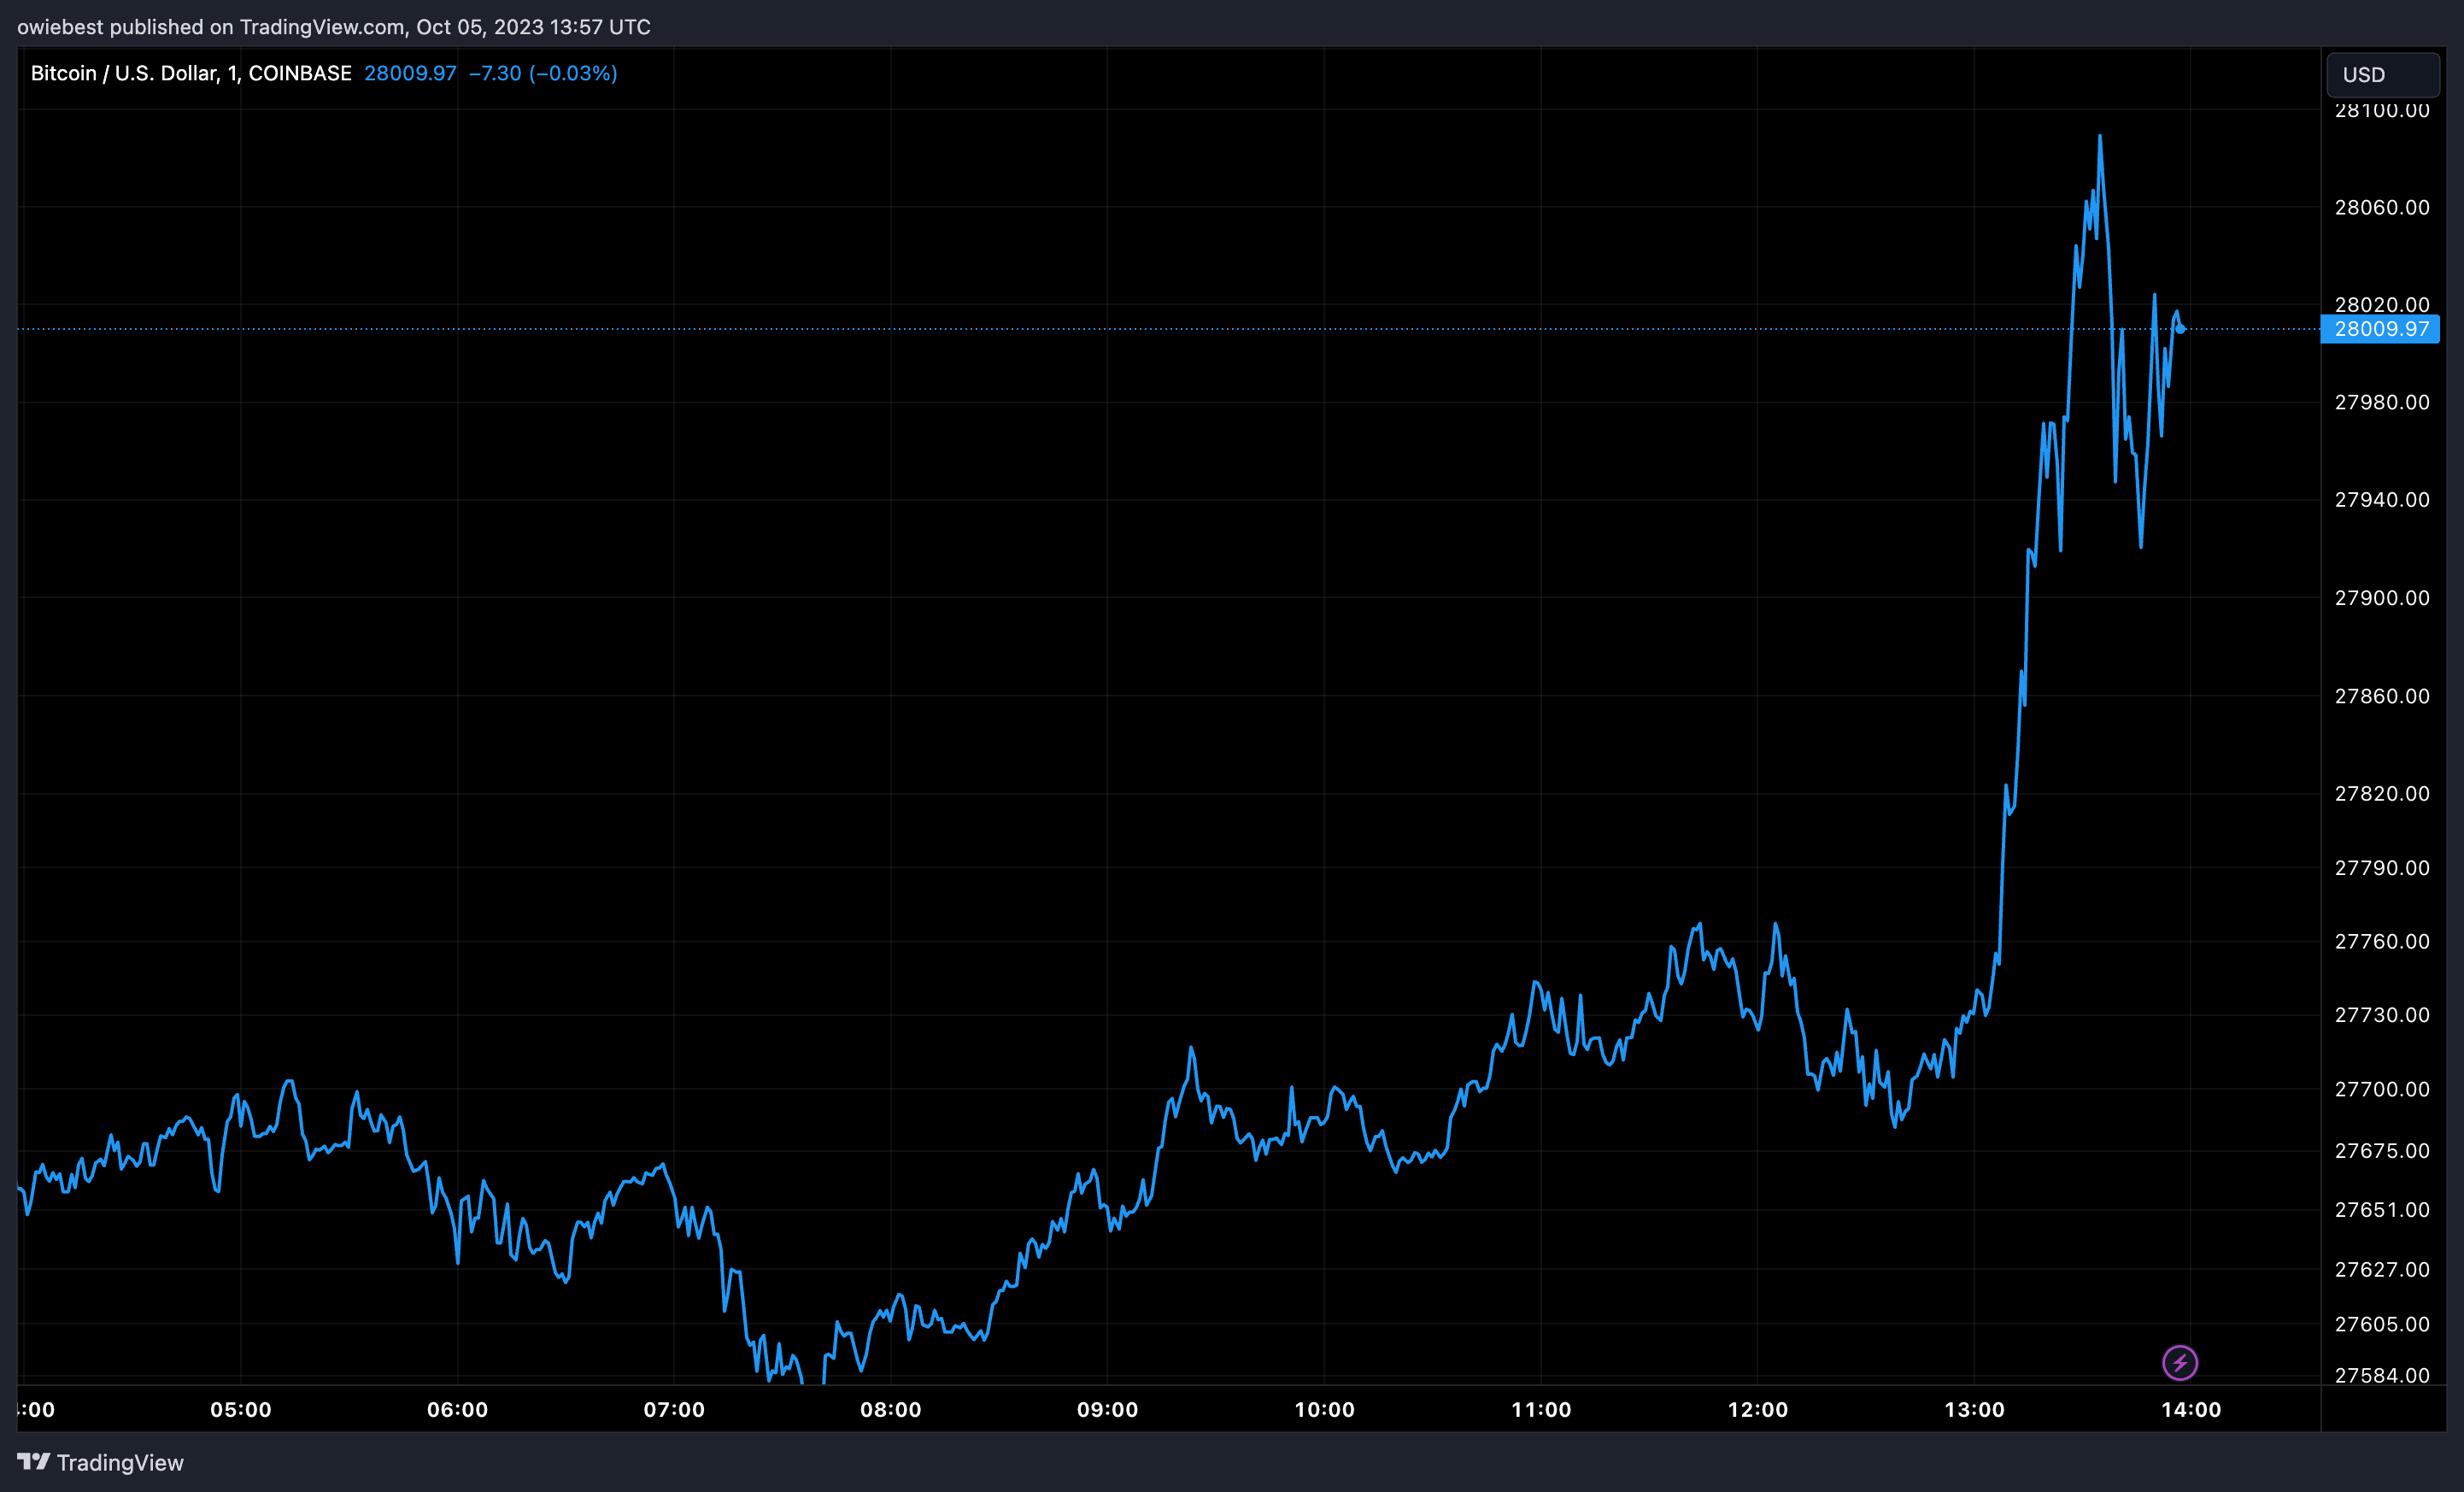Click the 06:00 time axis label

coord(458,1410)
